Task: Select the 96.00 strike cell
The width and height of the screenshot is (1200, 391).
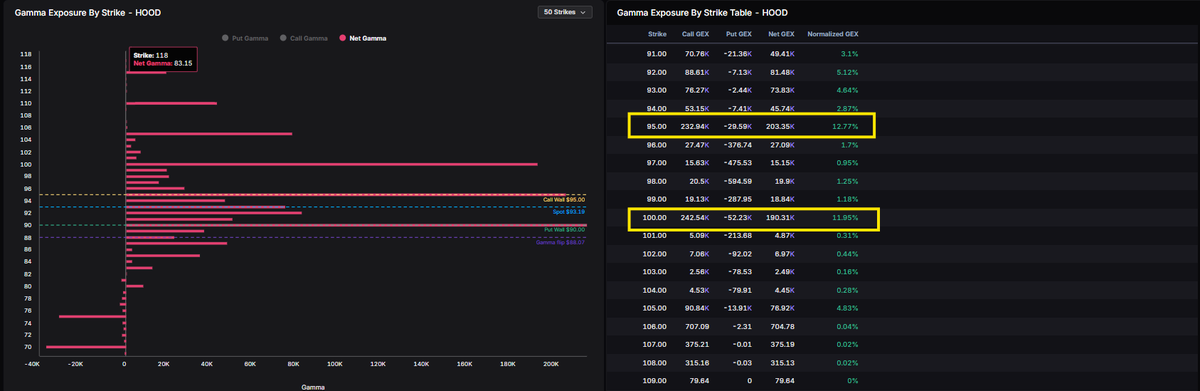Action: (x=657, y=144)
